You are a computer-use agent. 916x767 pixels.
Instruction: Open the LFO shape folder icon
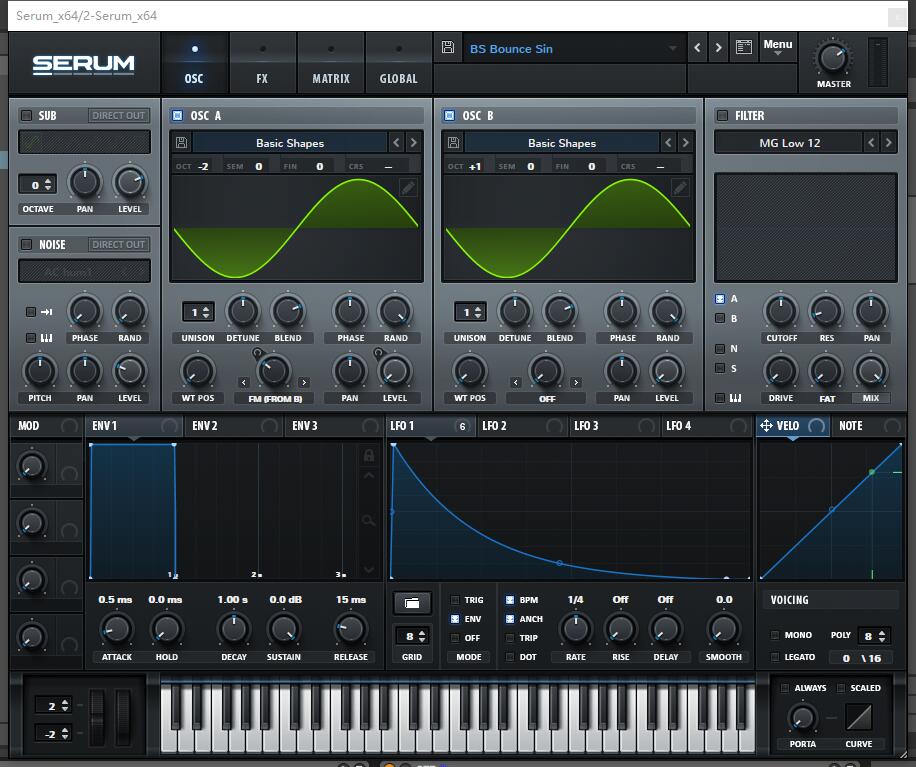411,603
